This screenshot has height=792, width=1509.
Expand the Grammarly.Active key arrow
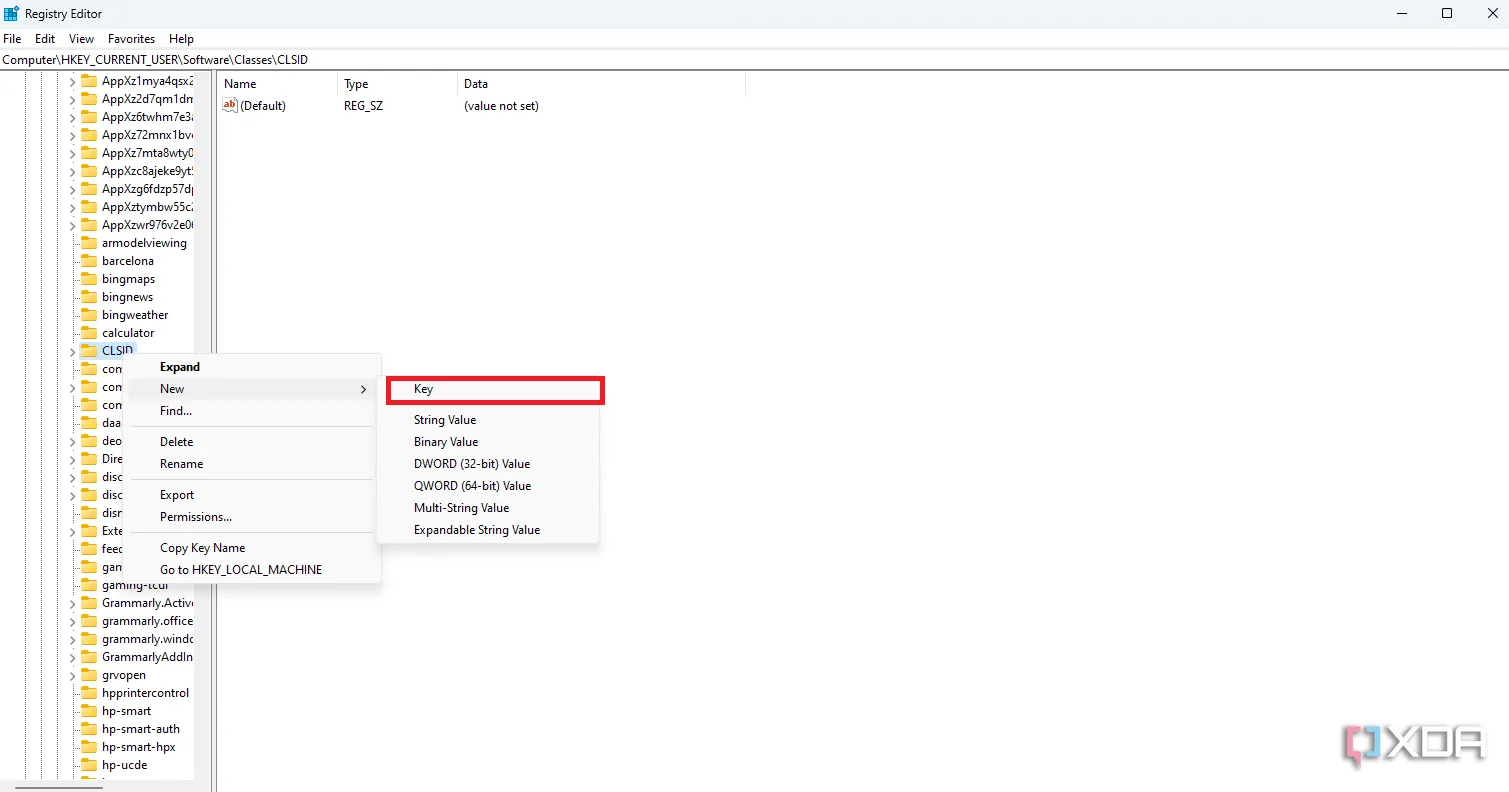click(72, 604)
